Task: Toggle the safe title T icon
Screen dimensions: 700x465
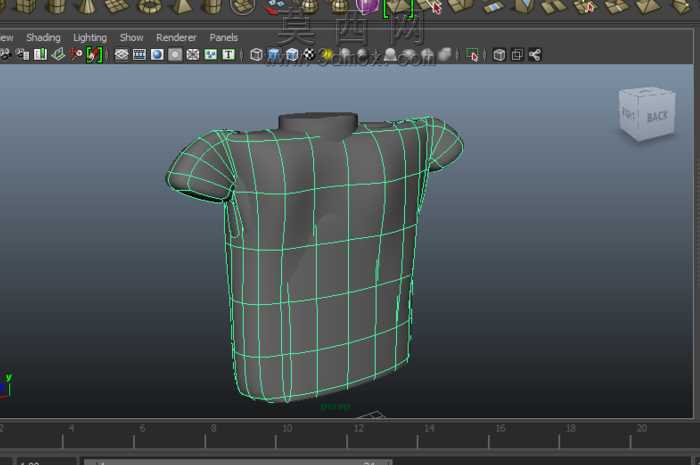Action: click(229, 55)
